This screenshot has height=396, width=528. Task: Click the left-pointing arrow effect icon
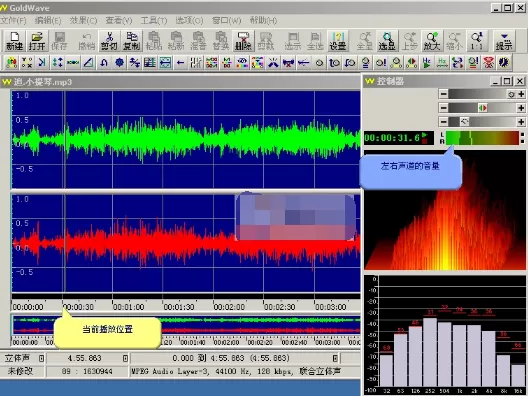pos(181,63)
